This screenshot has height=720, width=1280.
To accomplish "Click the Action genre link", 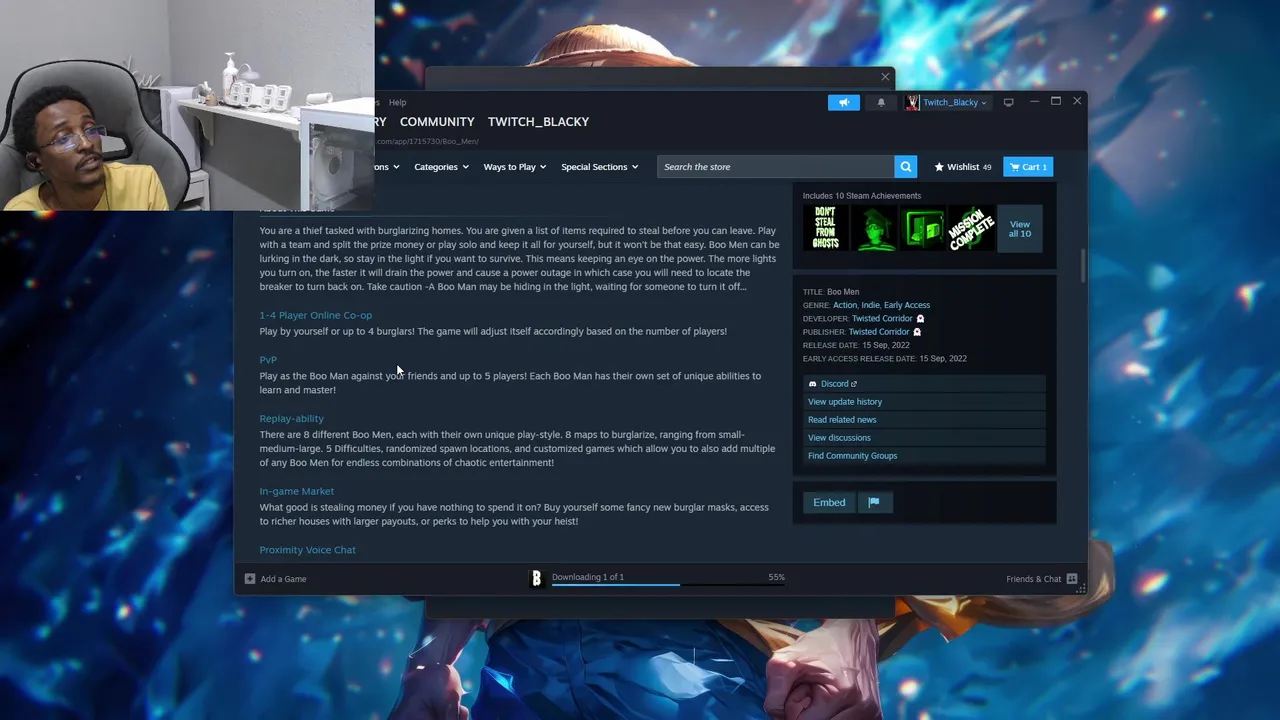I will tap(845, 305).
